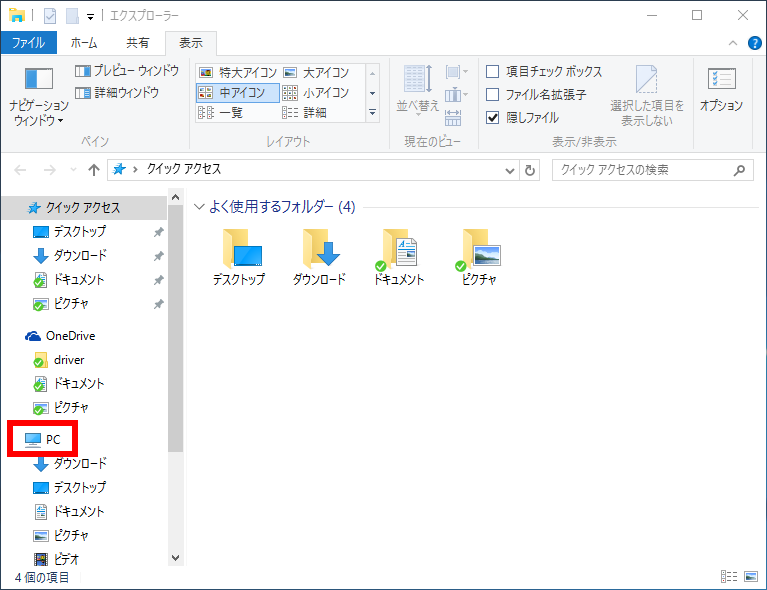This screenshot has height=590, width=767.
Task: Uncheck hidden files (隠しファイル)
Action: click(x=493, y=117)
